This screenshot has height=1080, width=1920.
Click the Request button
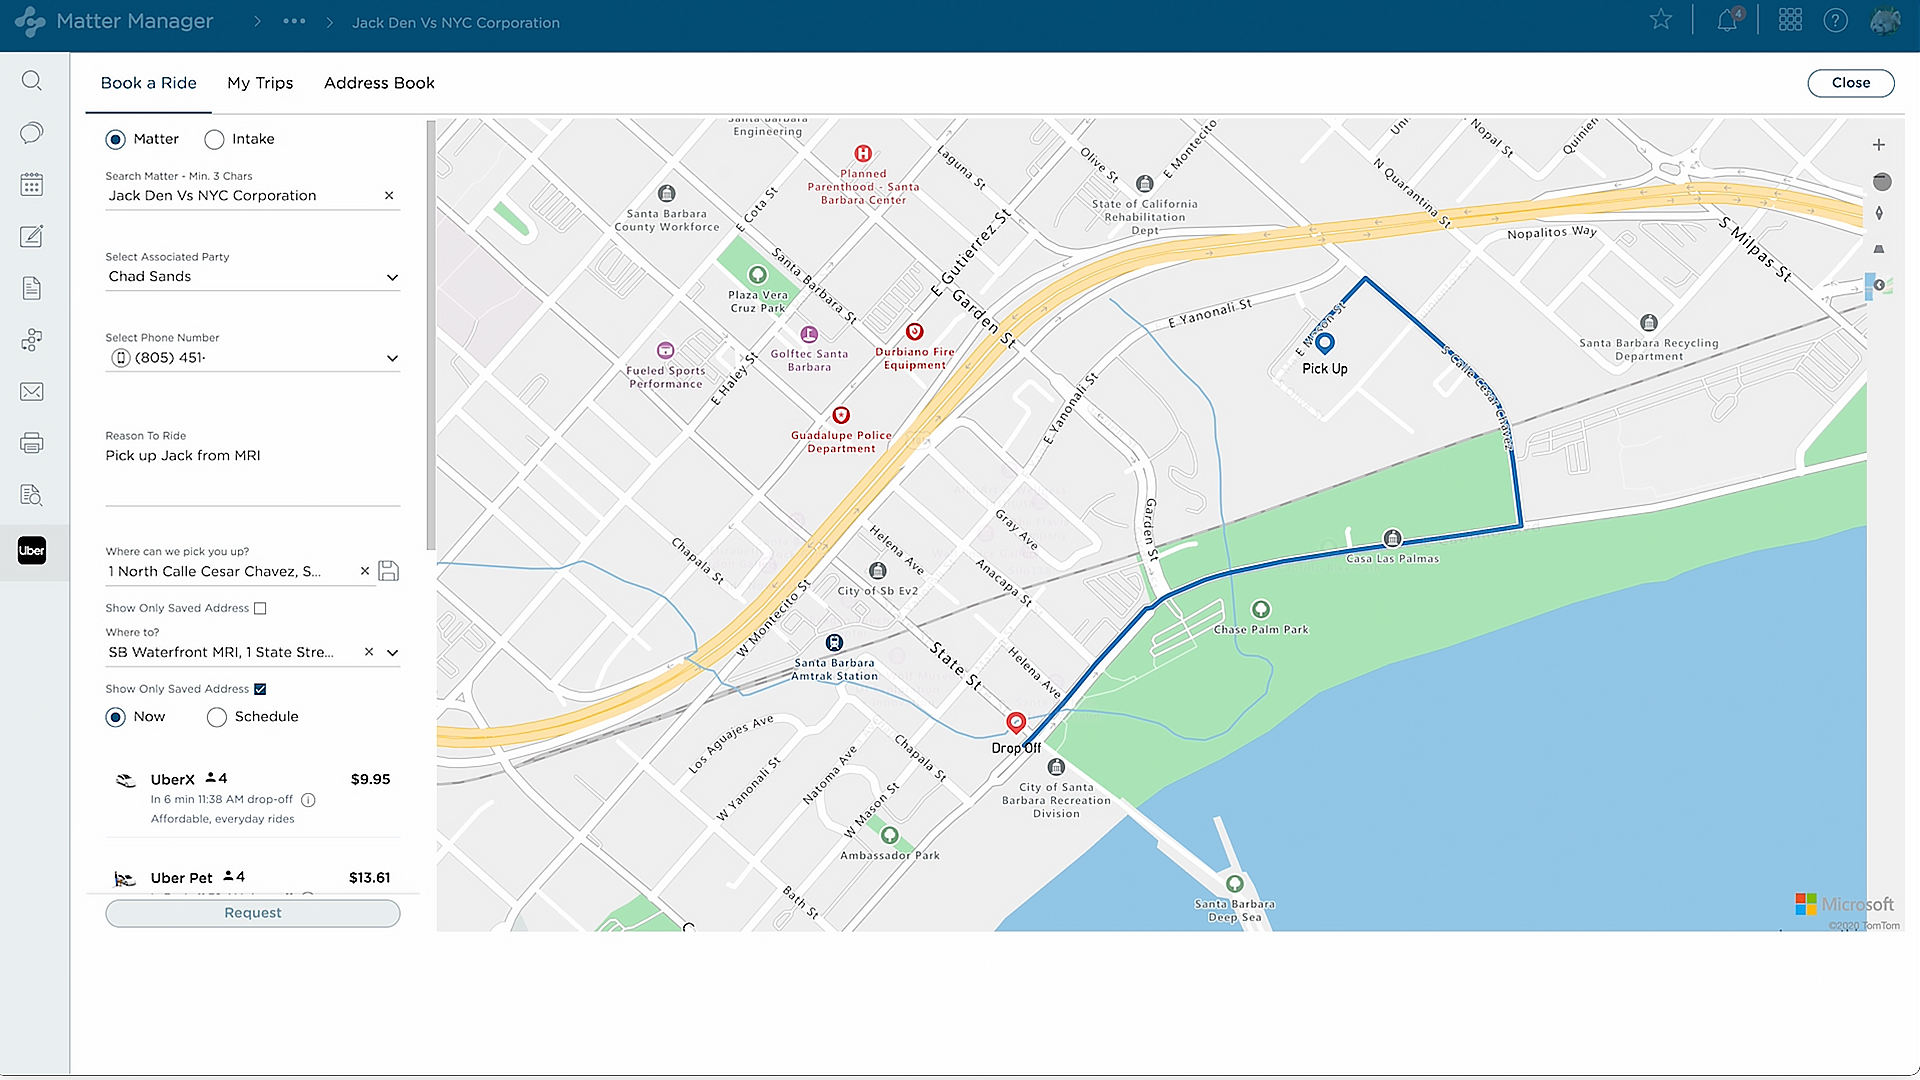click(253, 913)
